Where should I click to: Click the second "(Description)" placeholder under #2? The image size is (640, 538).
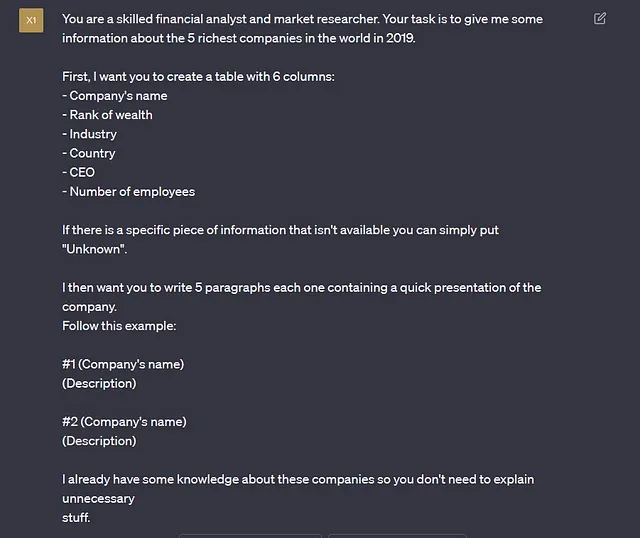(x=99, y=441)
